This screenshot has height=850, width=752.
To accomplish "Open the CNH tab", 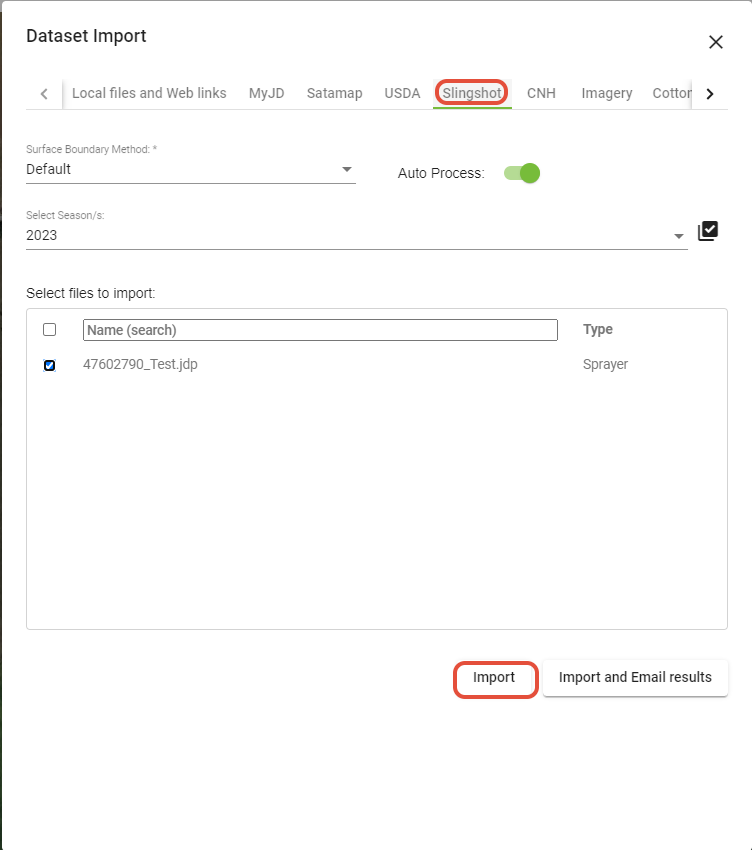I will click(x=541, y=93).
